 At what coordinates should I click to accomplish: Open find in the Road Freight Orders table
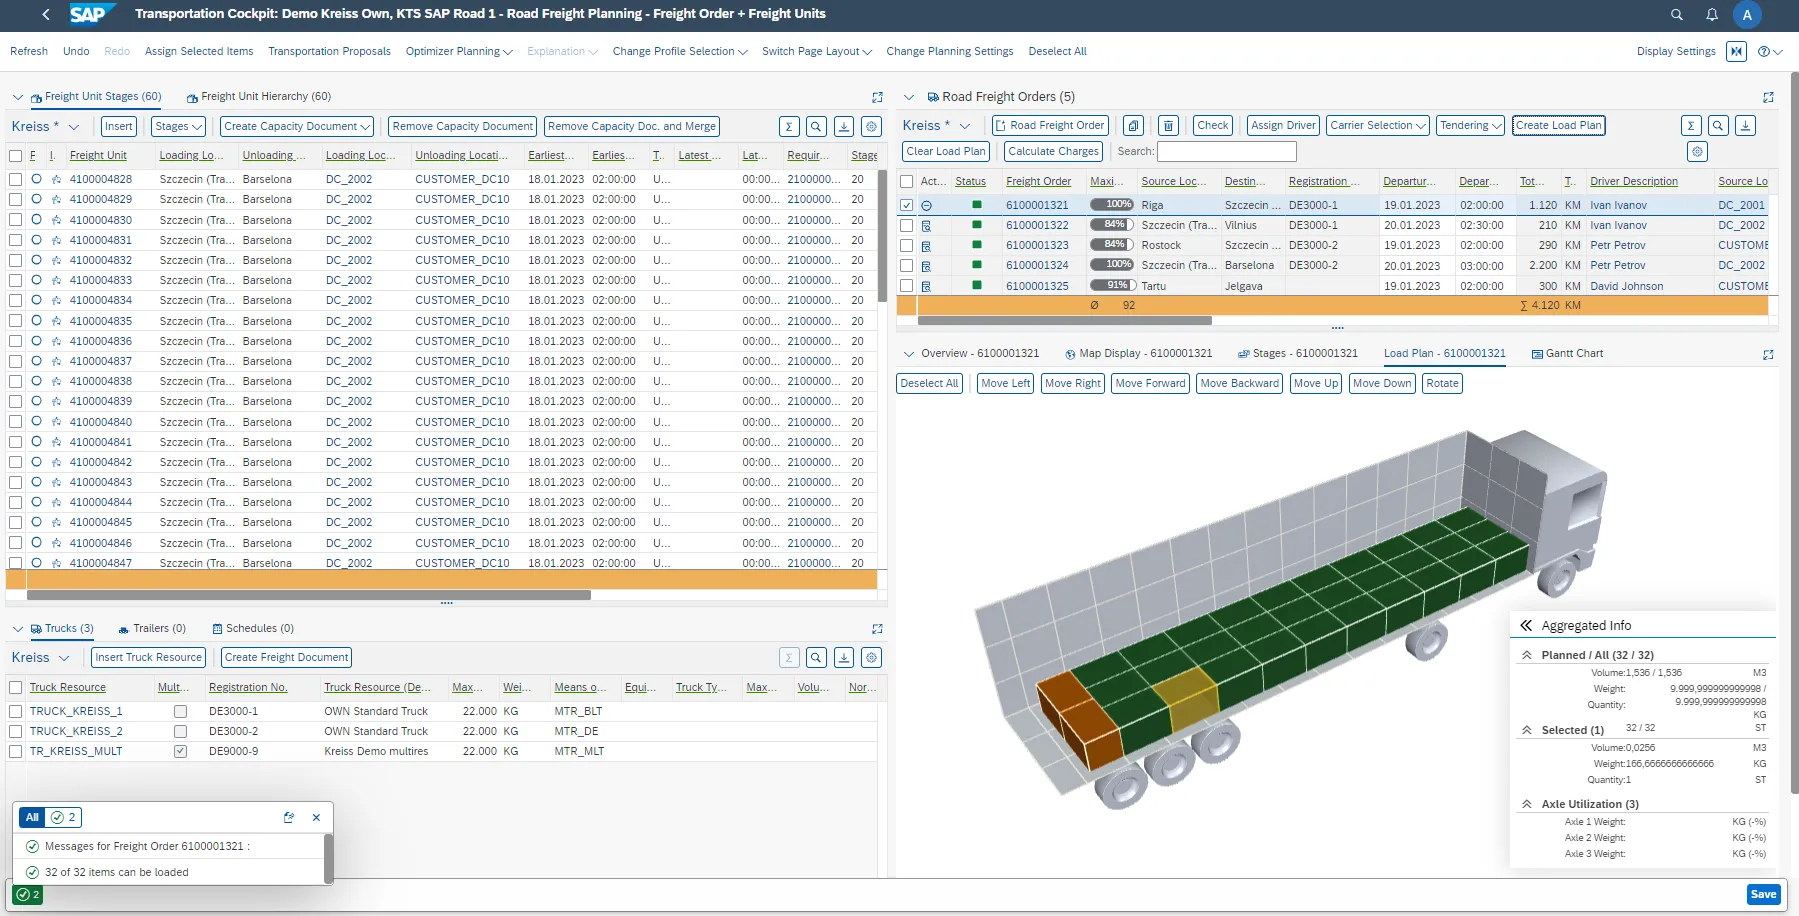coord(1718,126)
